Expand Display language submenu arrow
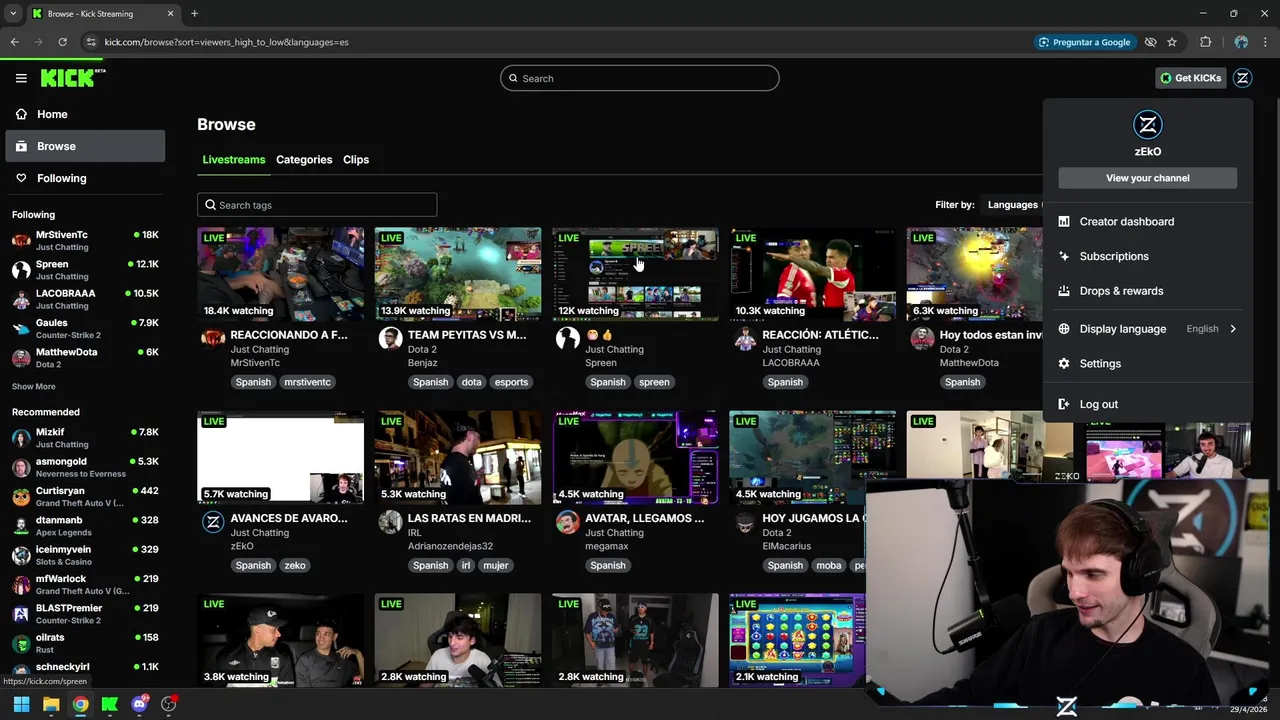This screenshot has height=720, width=1280. tap(1232, 329)
